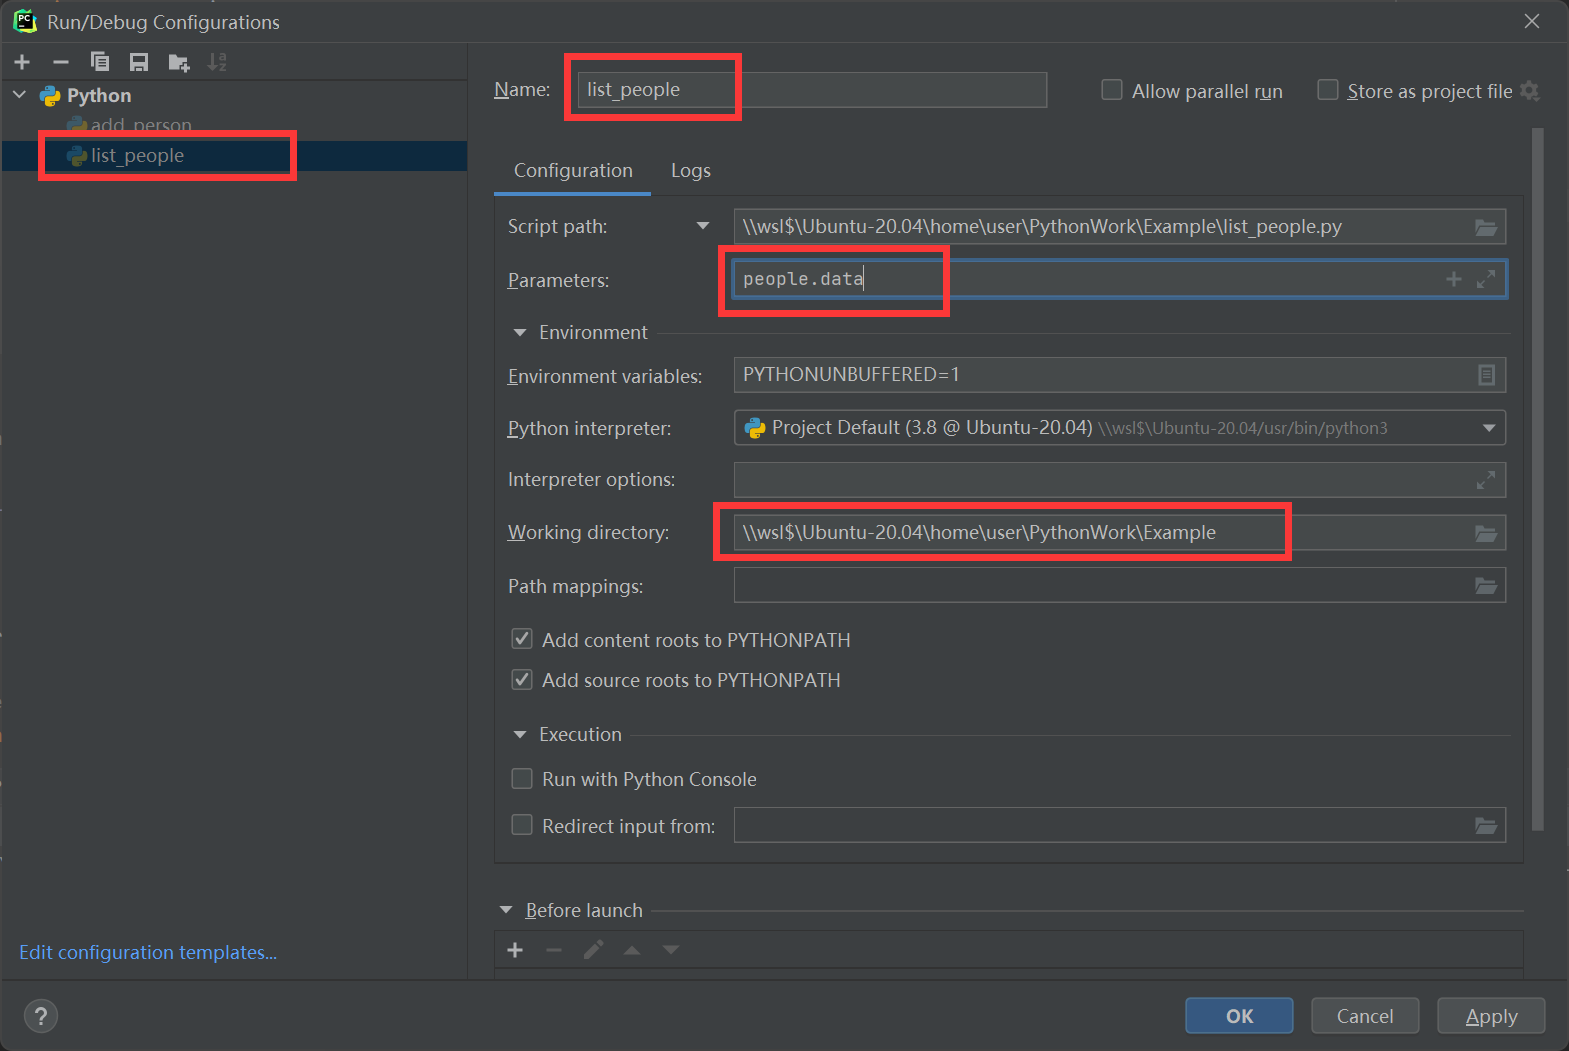
Task: Save configuration with disk icon
Action: pos(139,62)
